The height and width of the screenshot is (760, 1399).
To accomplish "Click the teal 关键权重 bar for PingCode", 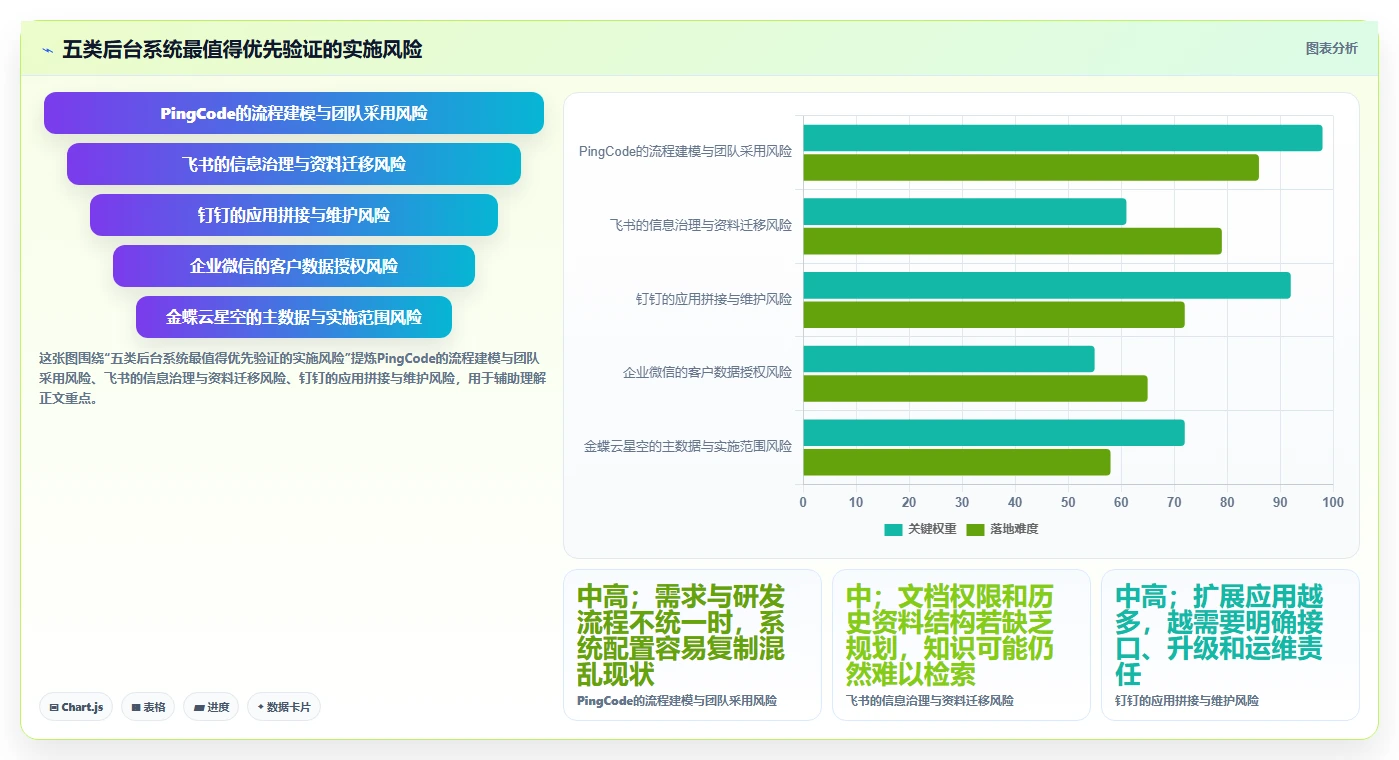I will pyautogui.click(x=1063, y=138).
